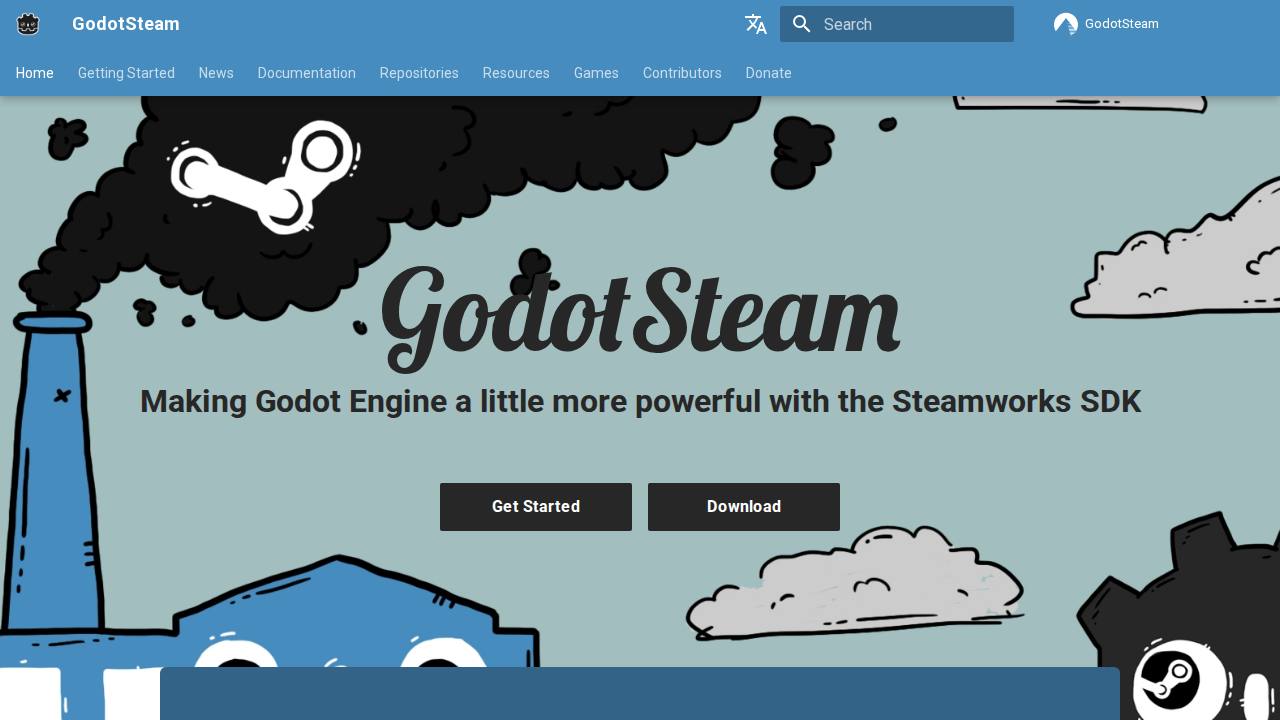1280x720 pixels.
Task: Open the Getting Started tab
Action: click(126, 73)
